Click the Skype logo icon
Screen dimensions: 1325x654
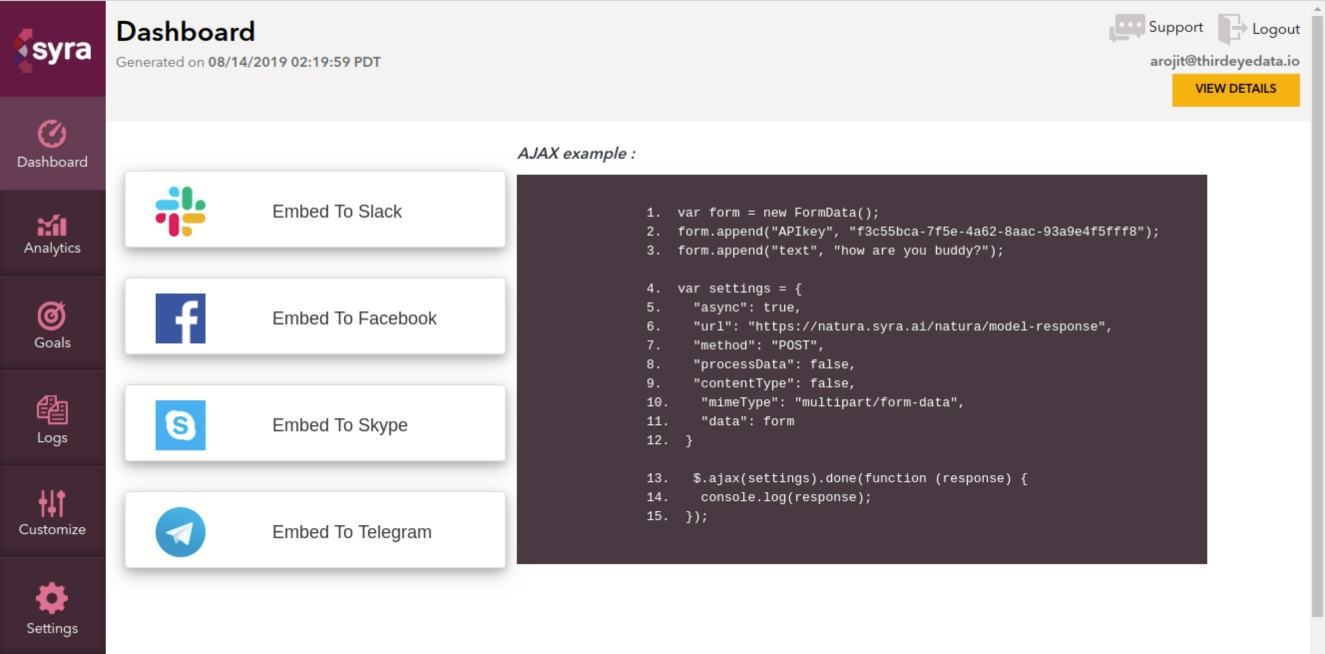(x=181, y=425)
